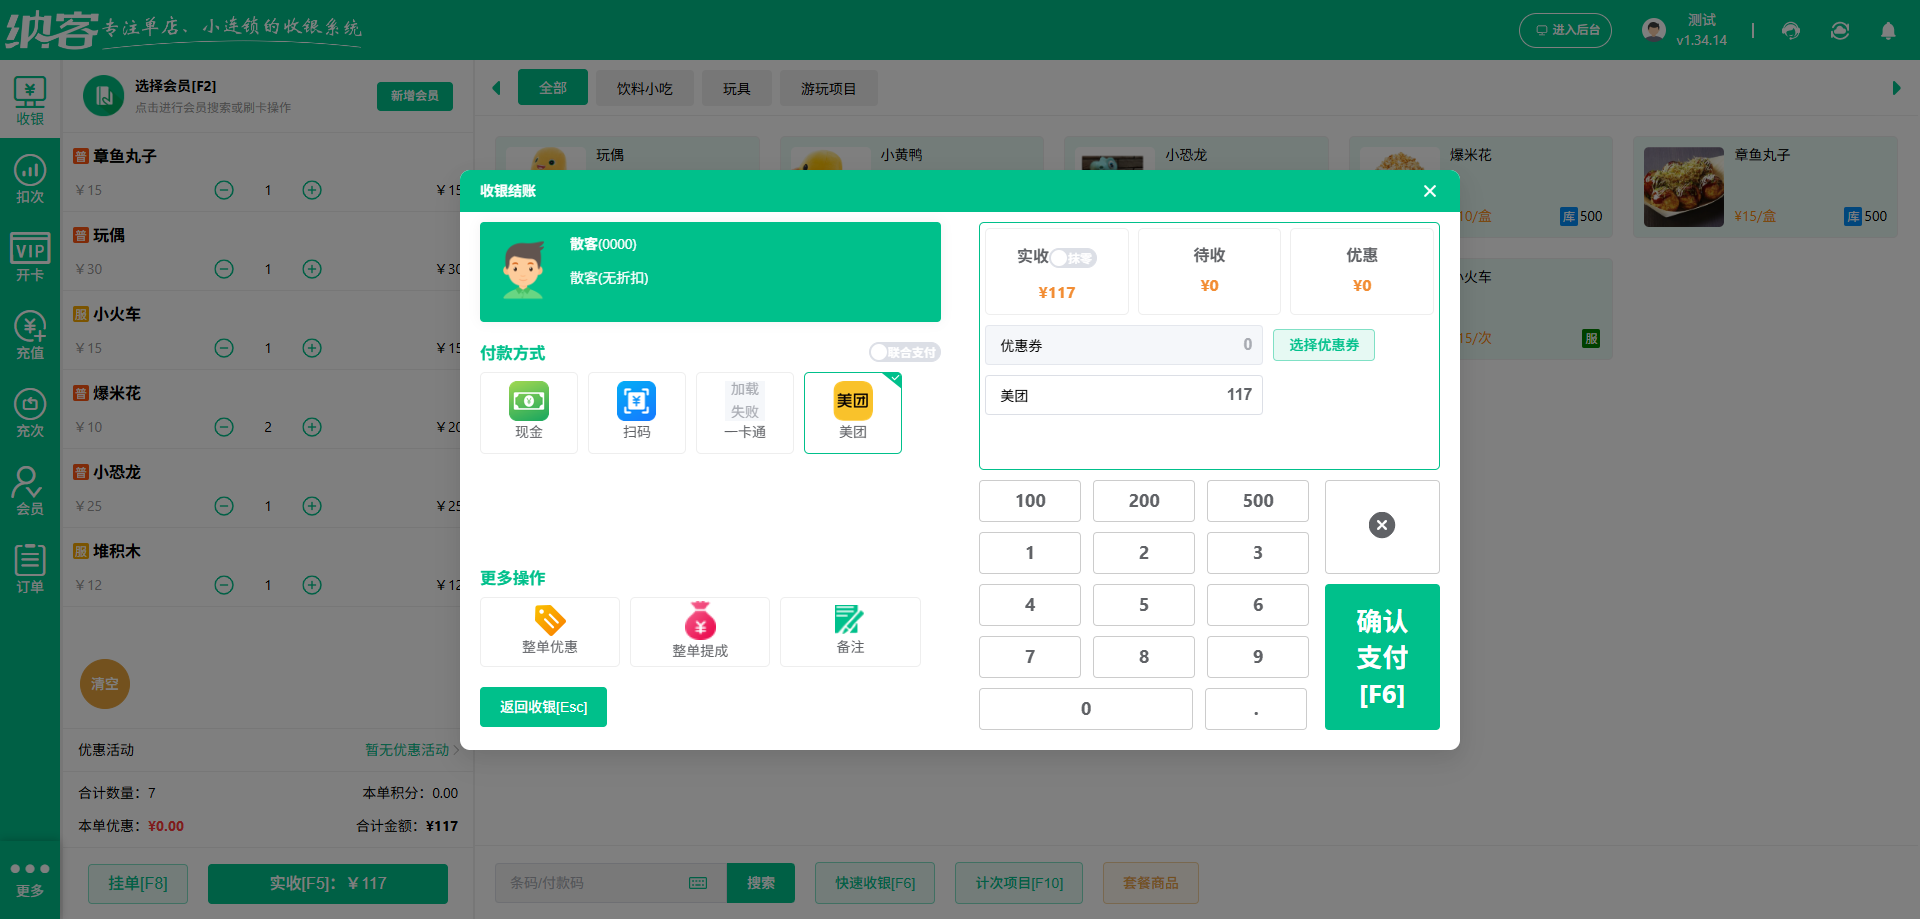Image resolution: width=1920 pixels, height=919 pixels.
Task: Click the 返回收银 return to cashier button
Action: point(543,706)
